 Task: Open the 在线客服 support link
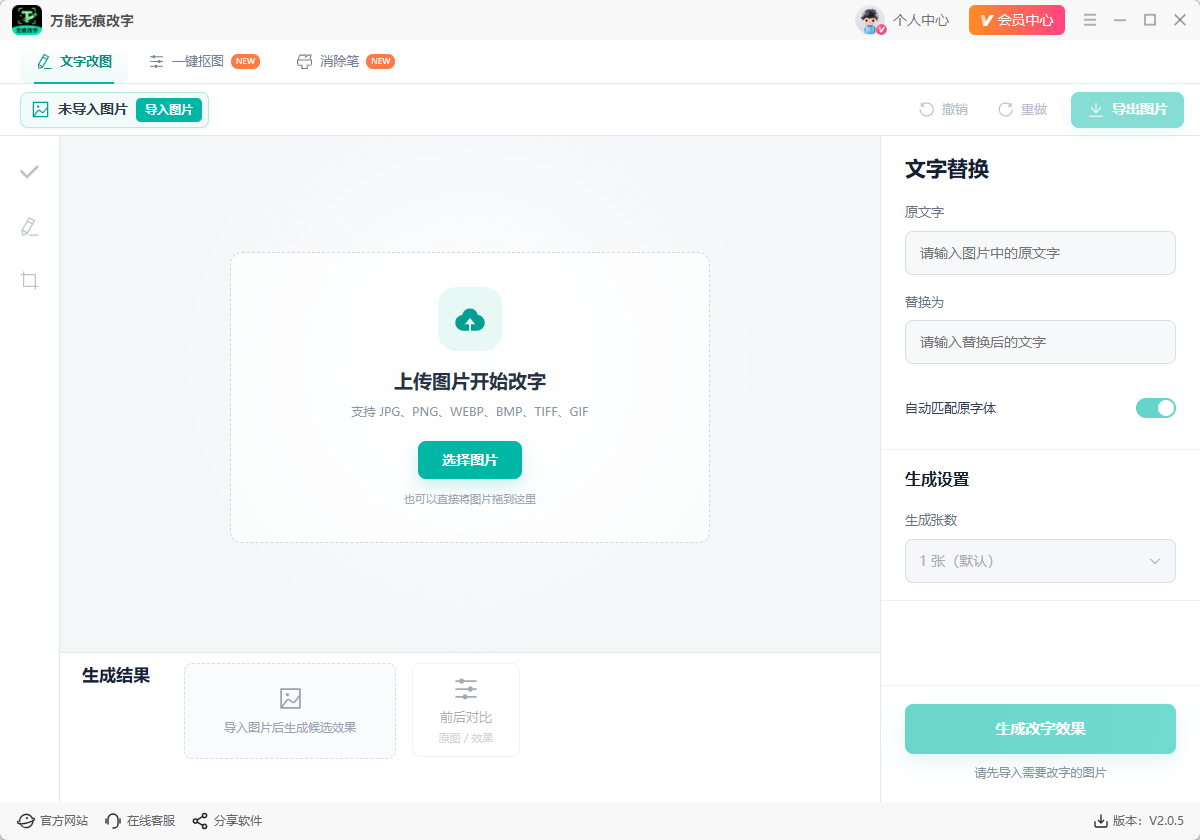pos(140,821)
